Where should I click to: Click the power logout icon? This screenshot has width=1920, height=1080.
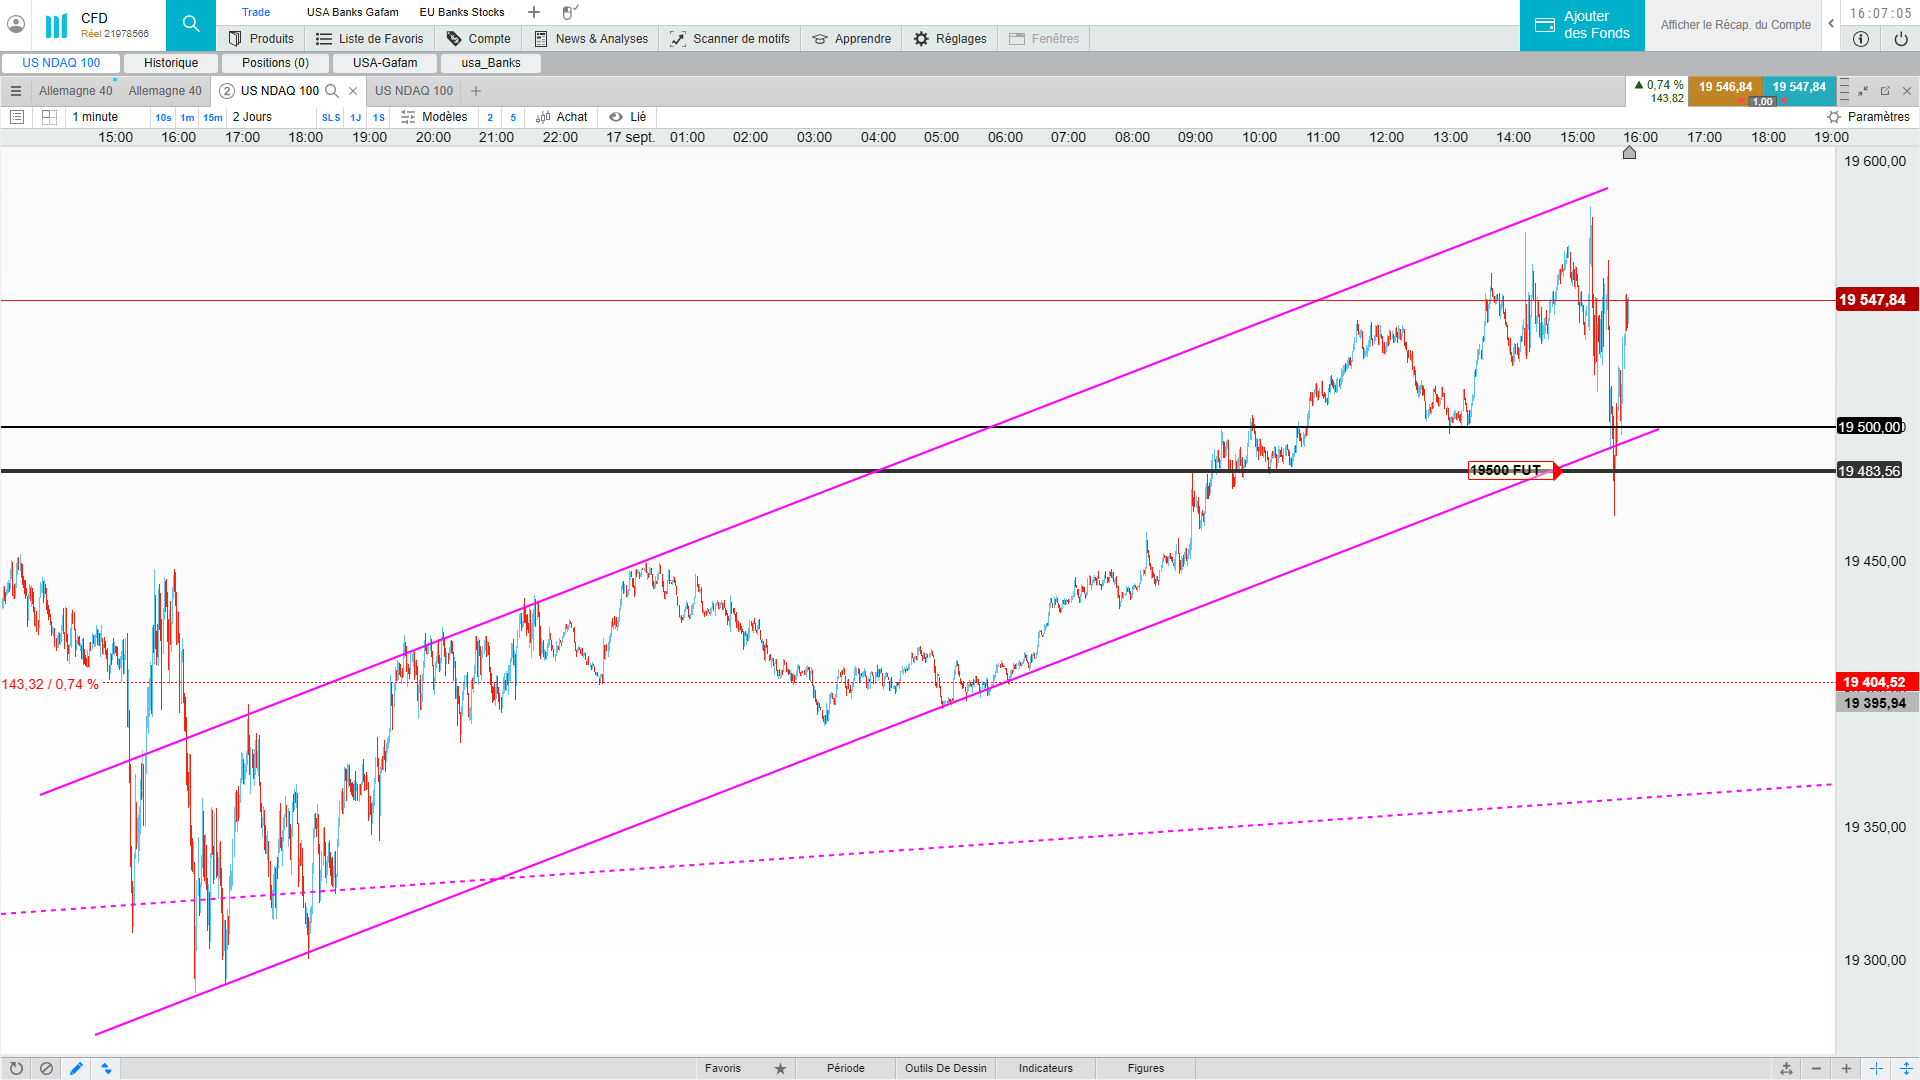(1900, 39)
